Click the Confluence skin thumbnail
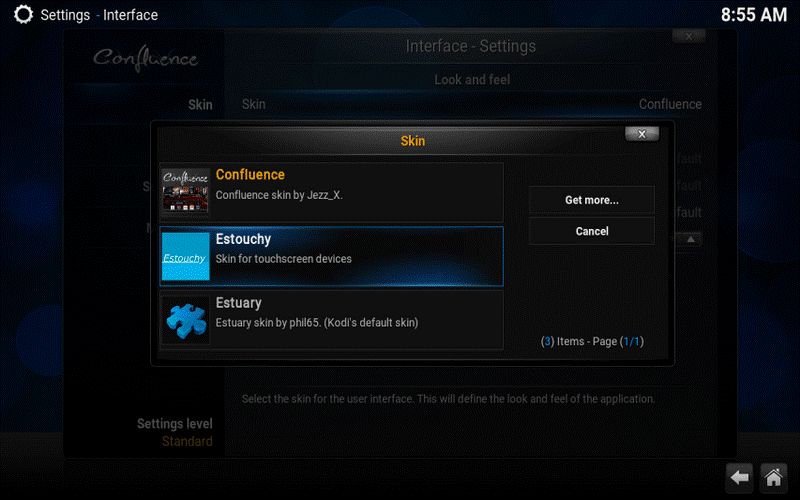Screen dimensions: 800x500 (185, 191)
